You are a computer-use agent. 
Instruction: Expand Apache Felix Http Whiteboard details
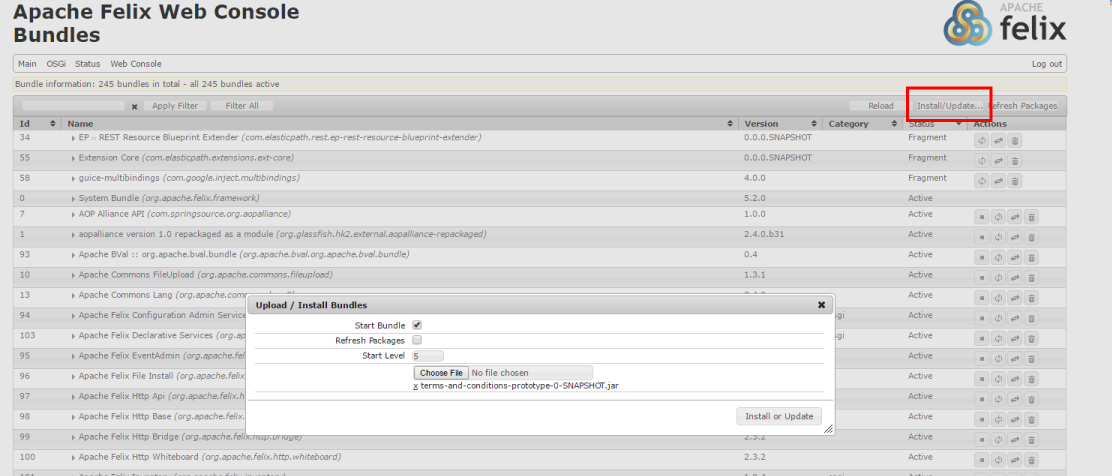pos(74,457)
